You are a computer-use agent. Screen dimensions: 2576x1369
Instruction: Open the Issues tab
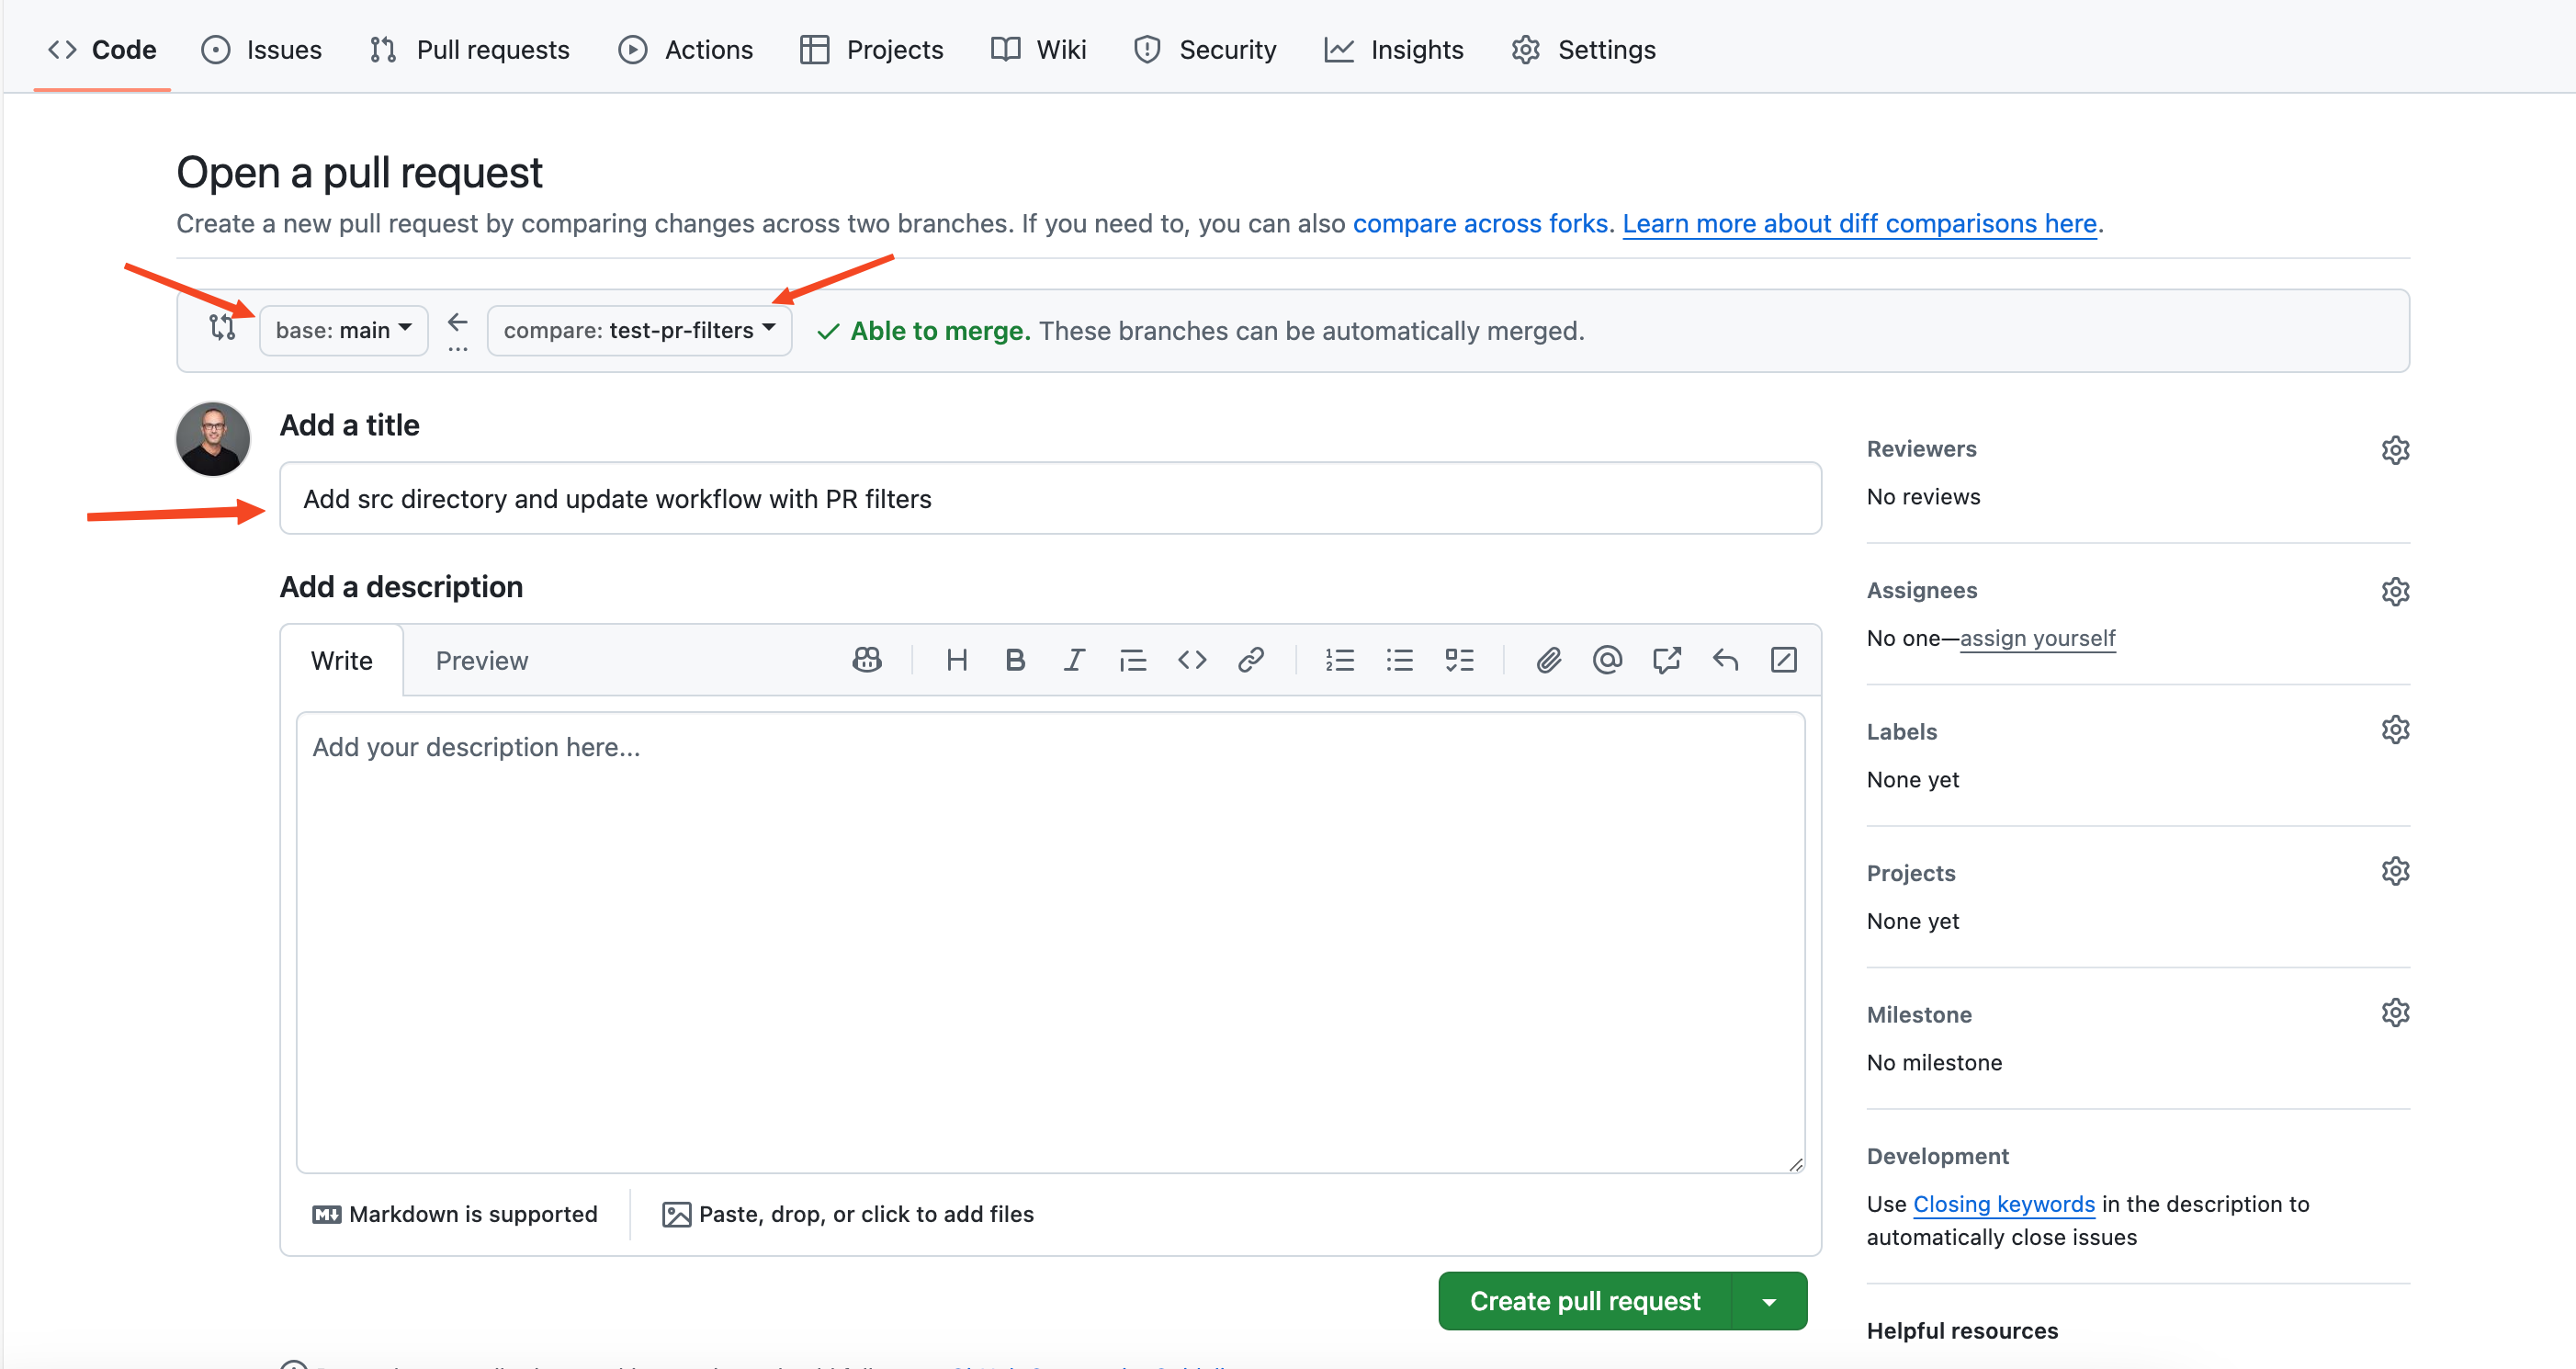[262, 49]
